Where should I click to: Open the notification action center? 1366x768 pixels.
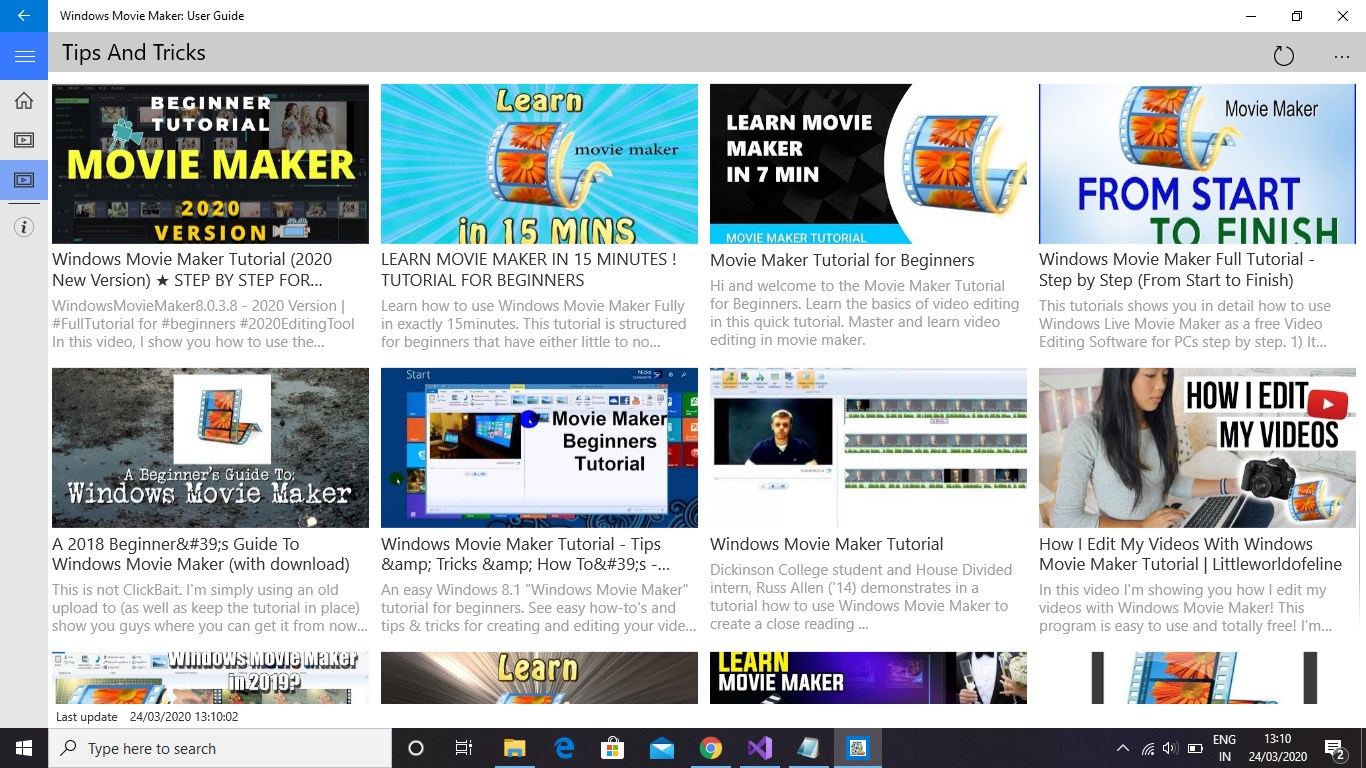click(1334, 748)
